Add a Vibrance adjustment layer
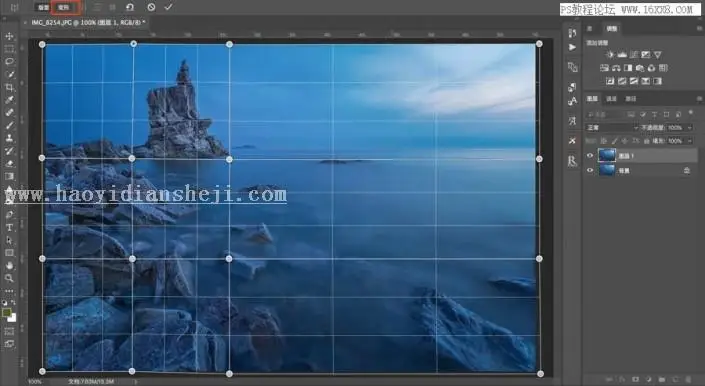 point(658,55)
